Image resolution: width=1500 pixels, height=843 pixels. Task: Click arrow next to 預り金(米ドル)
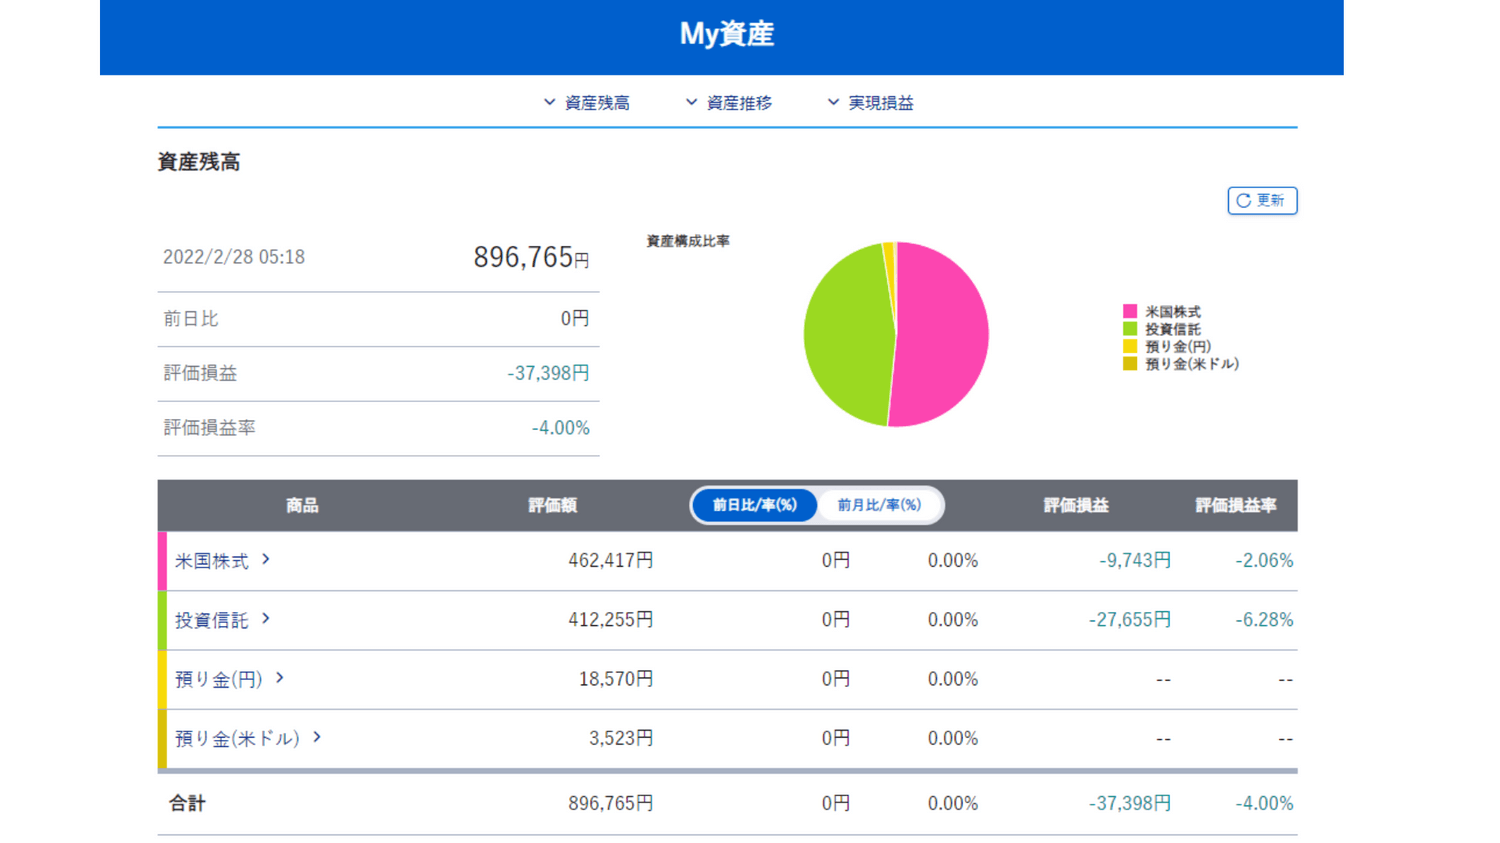tap(317, 736)
